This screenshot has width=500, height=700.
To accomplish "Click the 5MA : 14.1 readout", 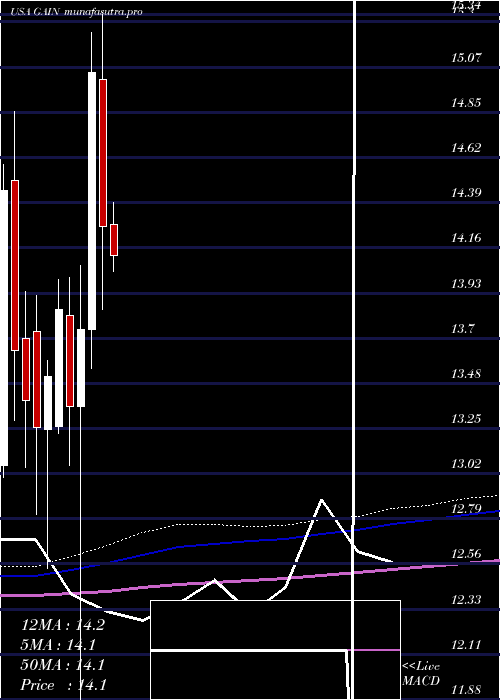I will 59,645.
